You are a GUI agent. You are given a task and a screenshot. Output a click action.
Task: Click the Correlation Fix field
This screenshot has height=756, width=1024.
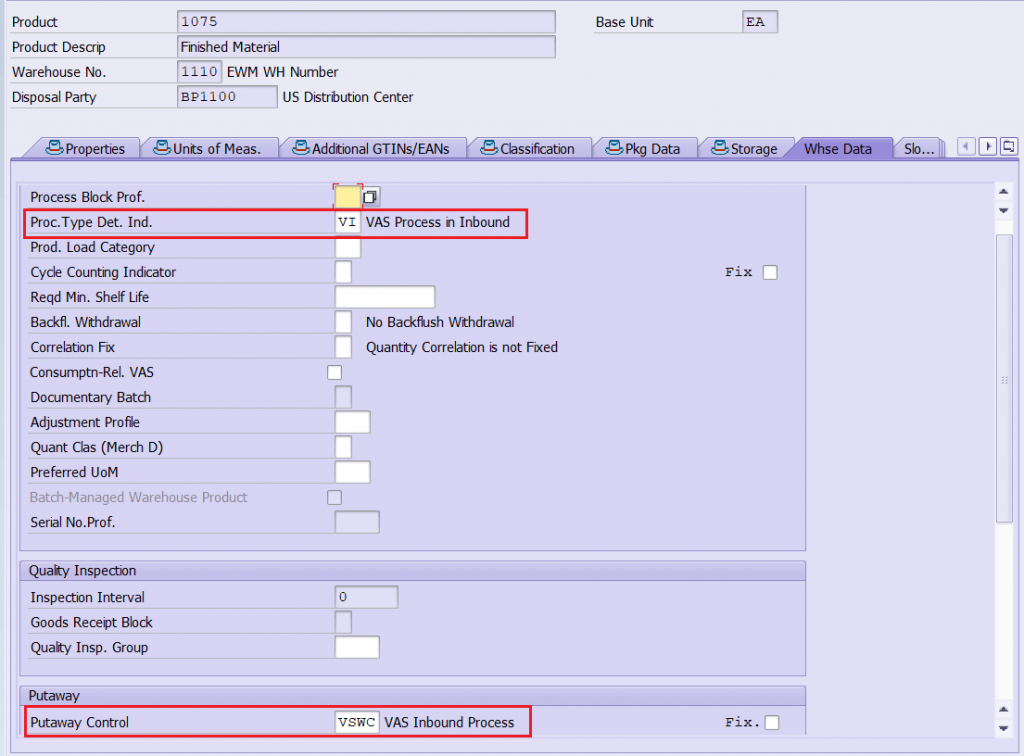tap(343, 347)
